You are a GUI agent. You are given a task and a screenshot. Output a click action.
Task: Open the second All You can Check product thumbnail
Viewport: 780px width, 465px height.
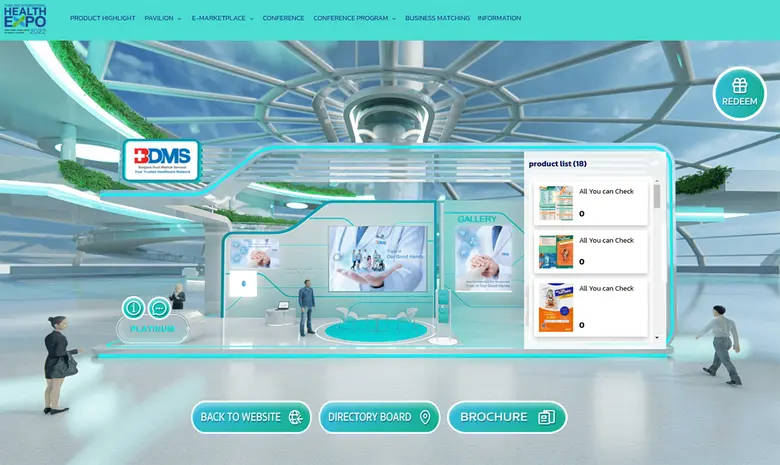point(556,252)
